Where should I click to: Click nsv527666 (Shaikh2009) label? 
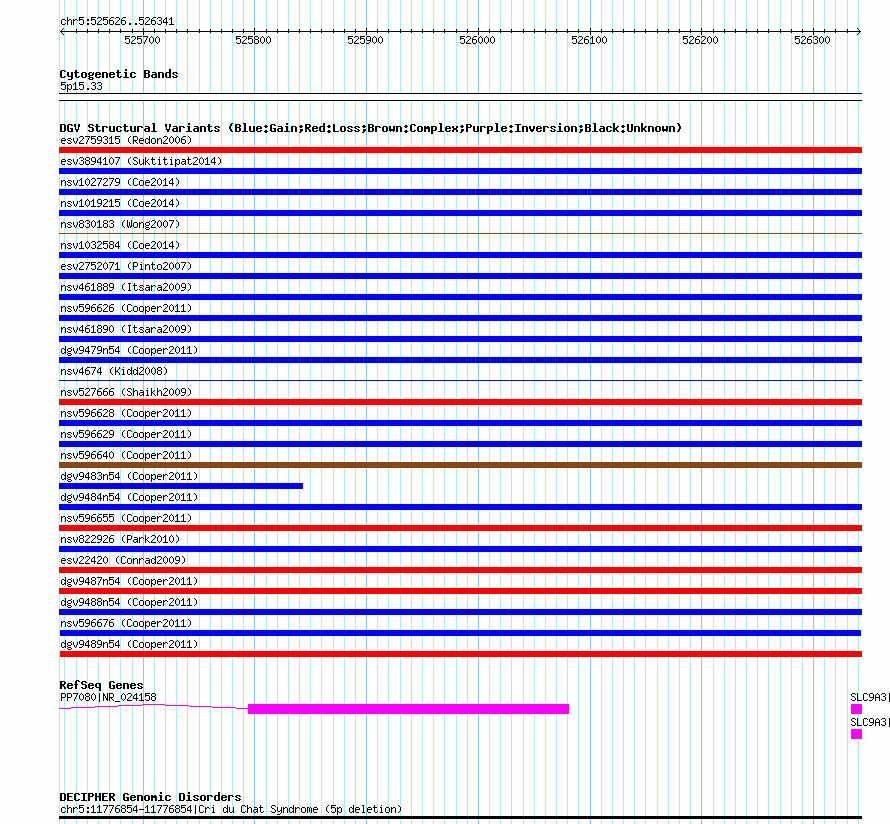126,392
